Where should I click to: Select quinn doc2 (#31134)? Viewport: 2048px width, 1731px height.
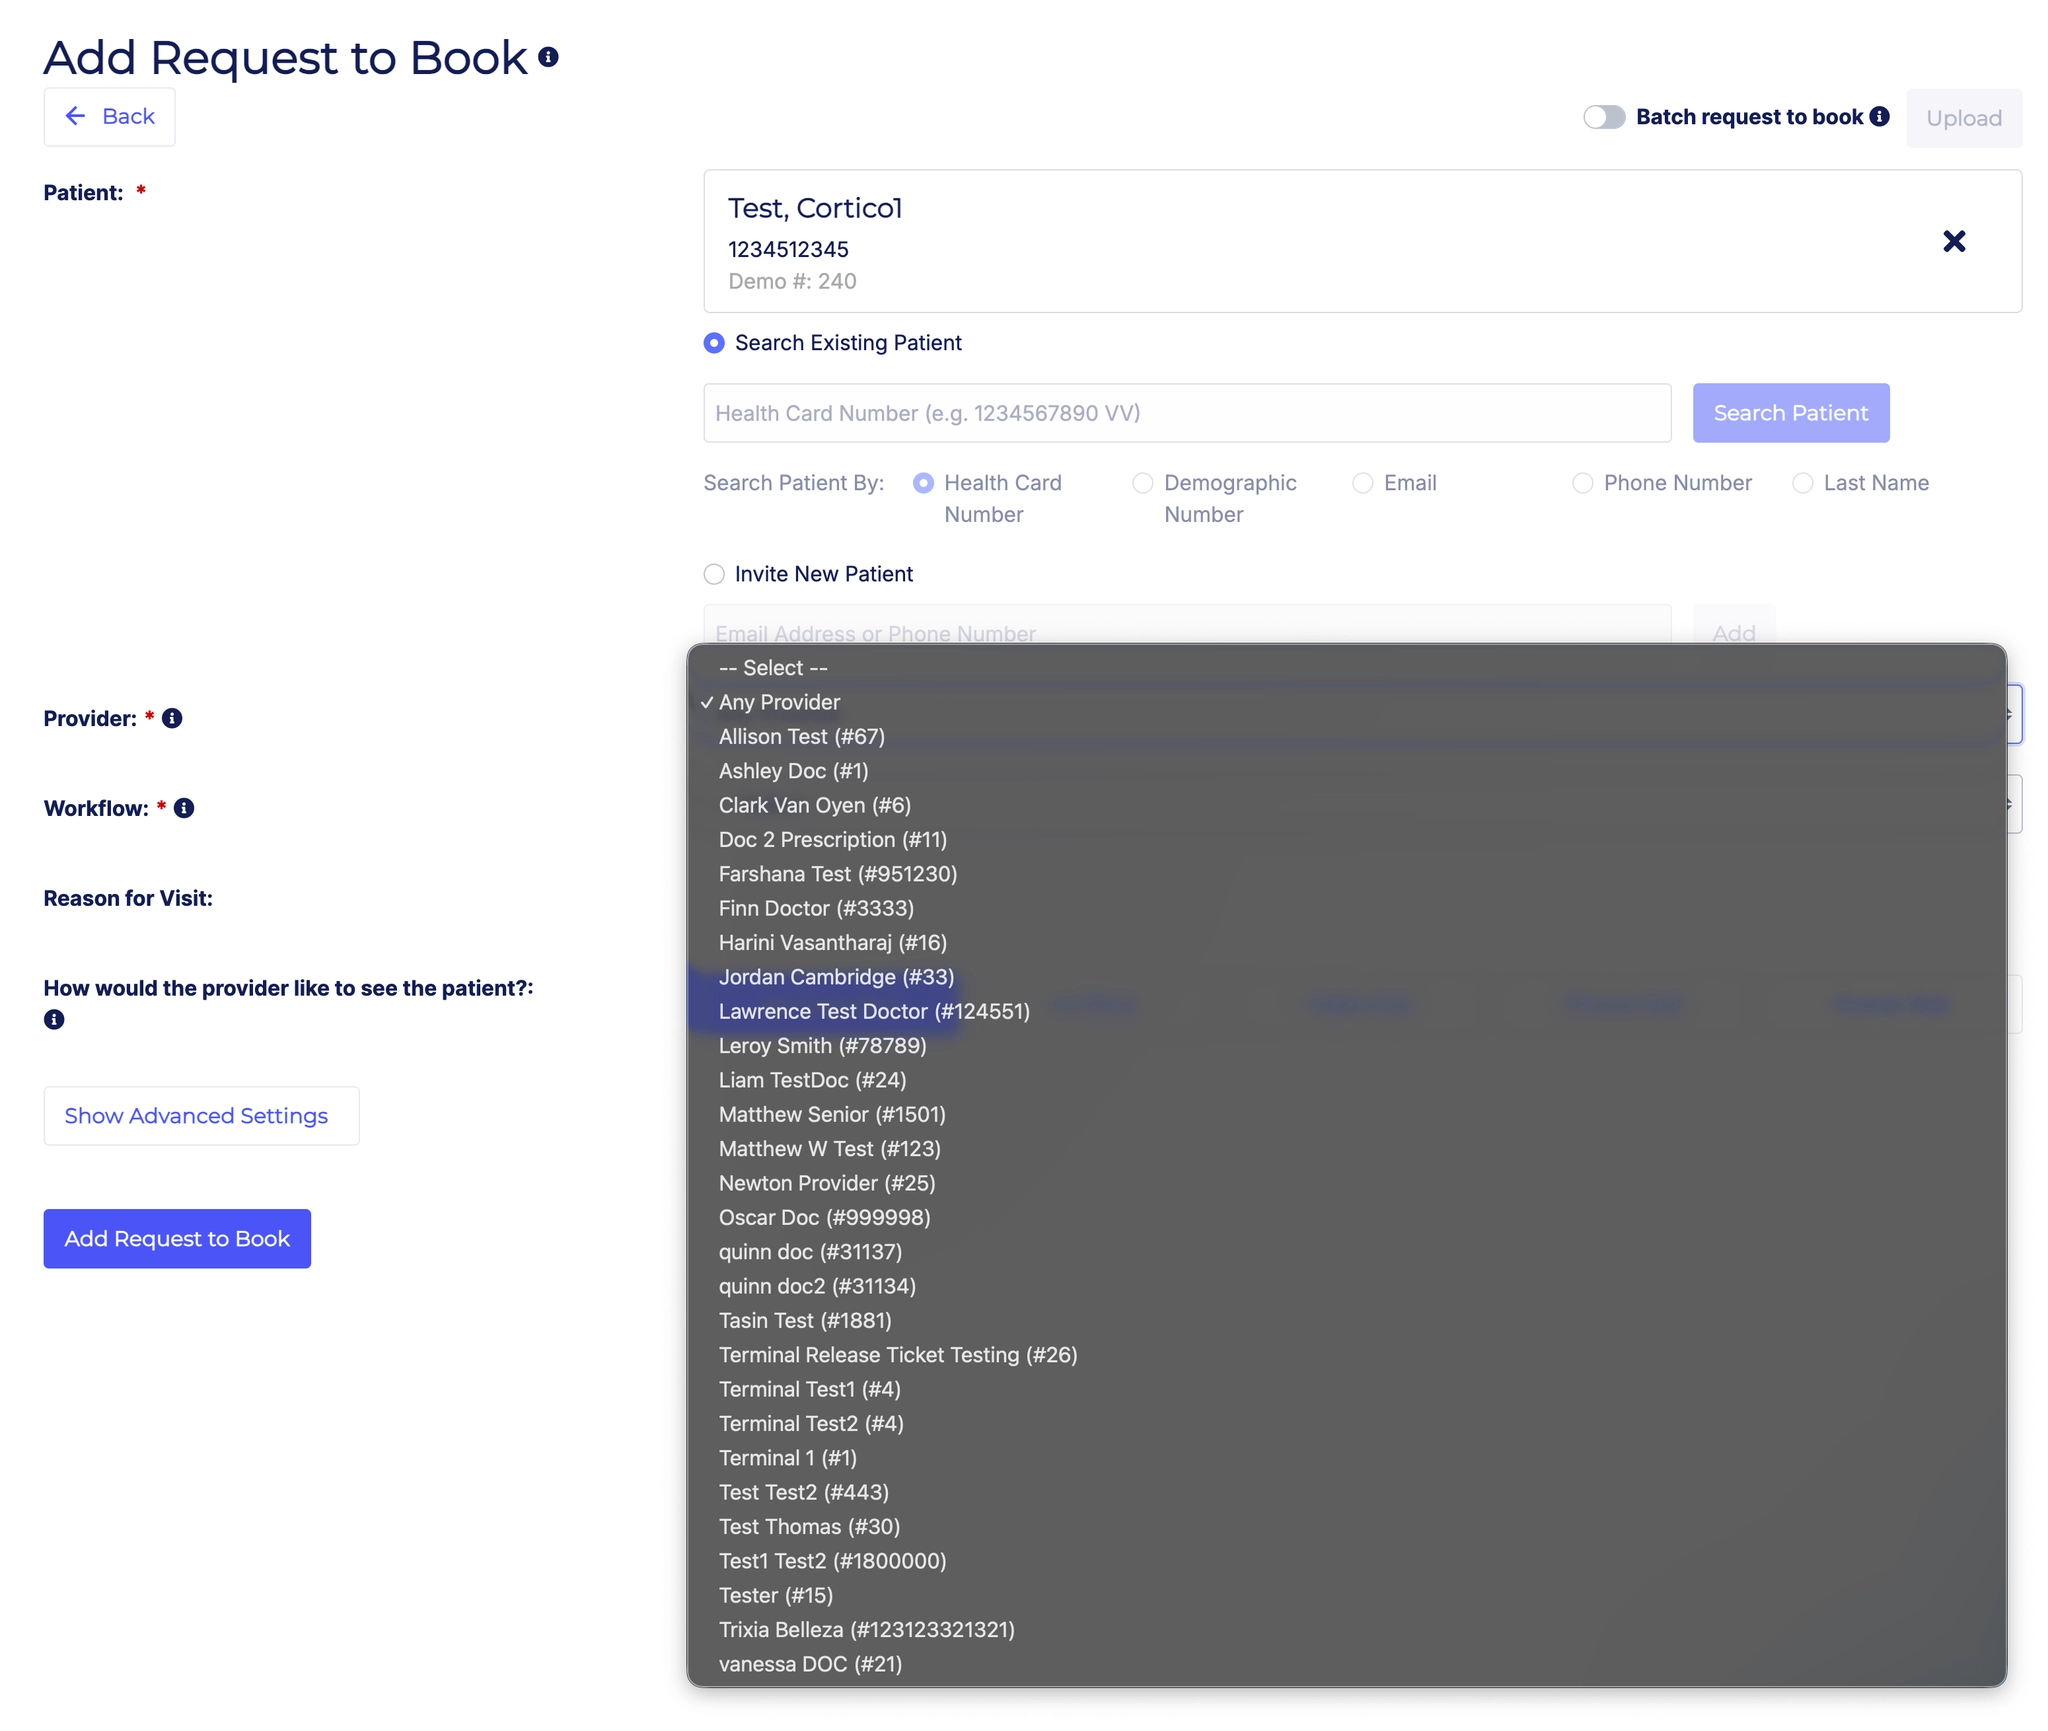1346,1286
